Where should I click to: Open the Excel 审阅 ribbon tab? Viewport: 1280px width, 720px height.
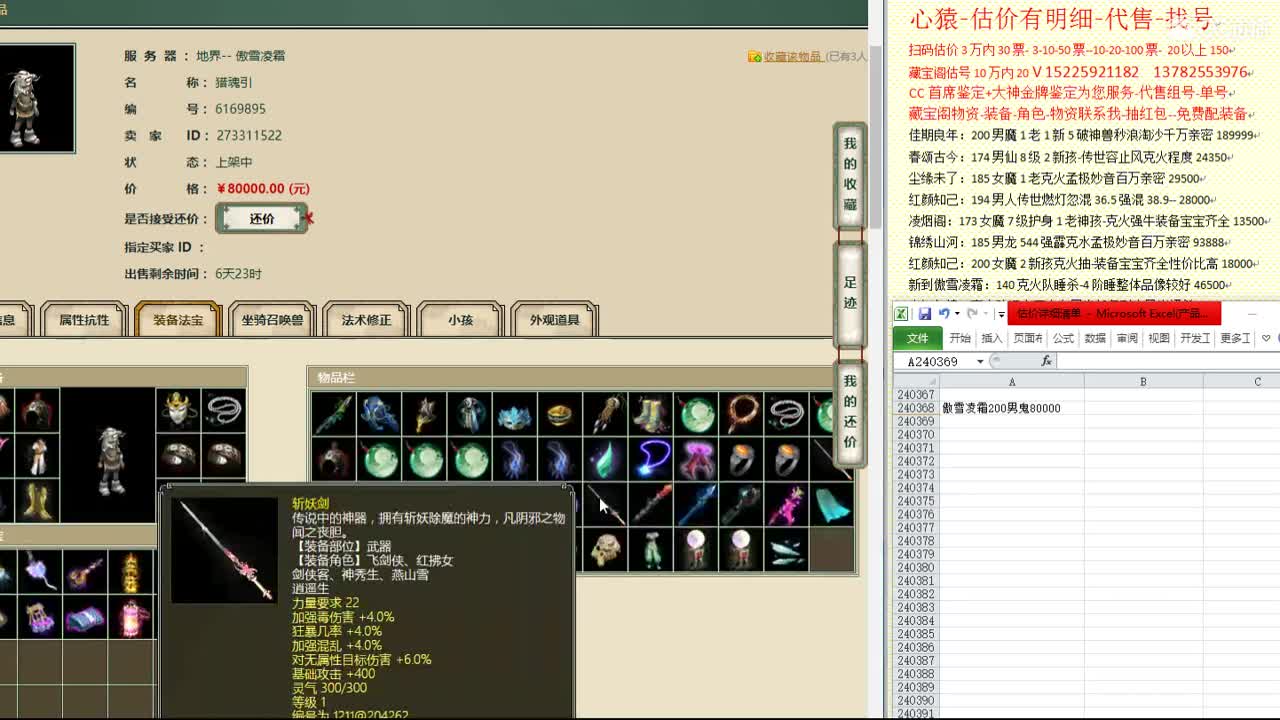(1127, 338)
